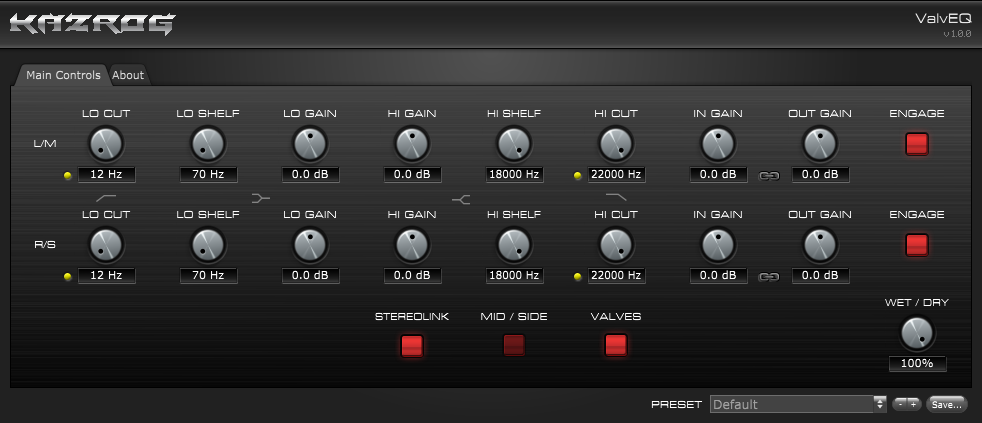Click yellow LED beside L/M LO CUT

point(68,175)
